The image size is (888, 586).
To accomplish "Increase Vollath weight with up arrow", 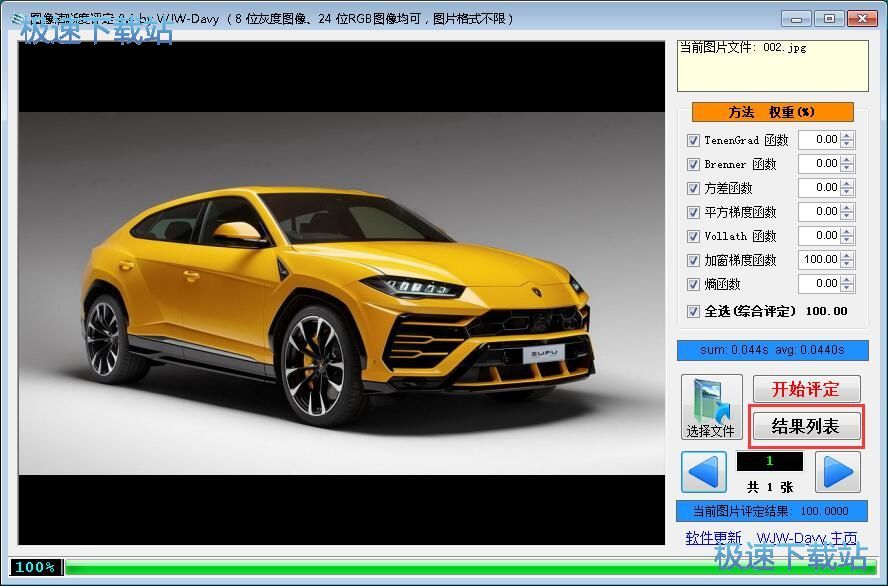I will click(847, 231).
